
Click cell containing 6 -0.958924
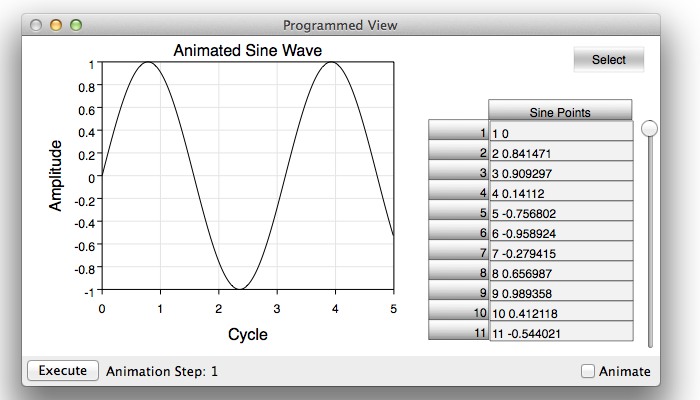(x=561, y=231)
